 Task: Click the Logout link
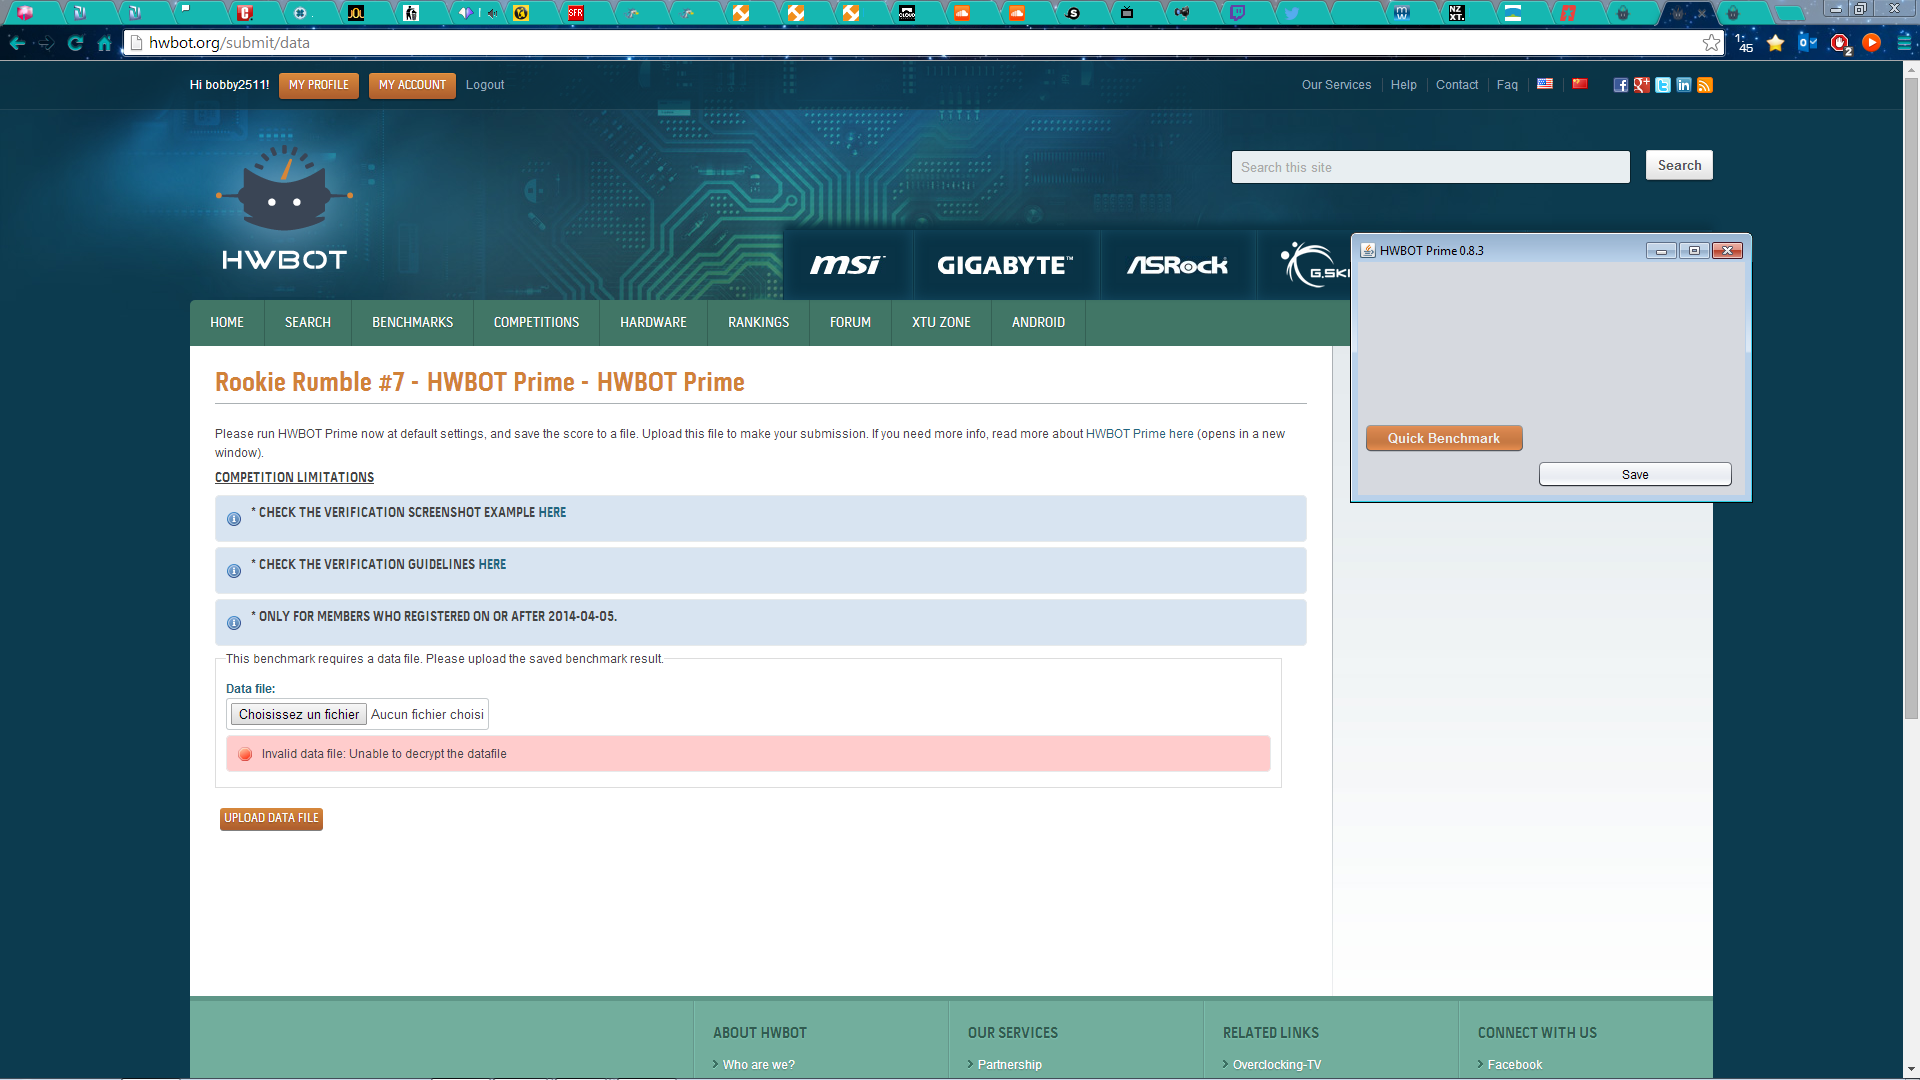(485, 85)
